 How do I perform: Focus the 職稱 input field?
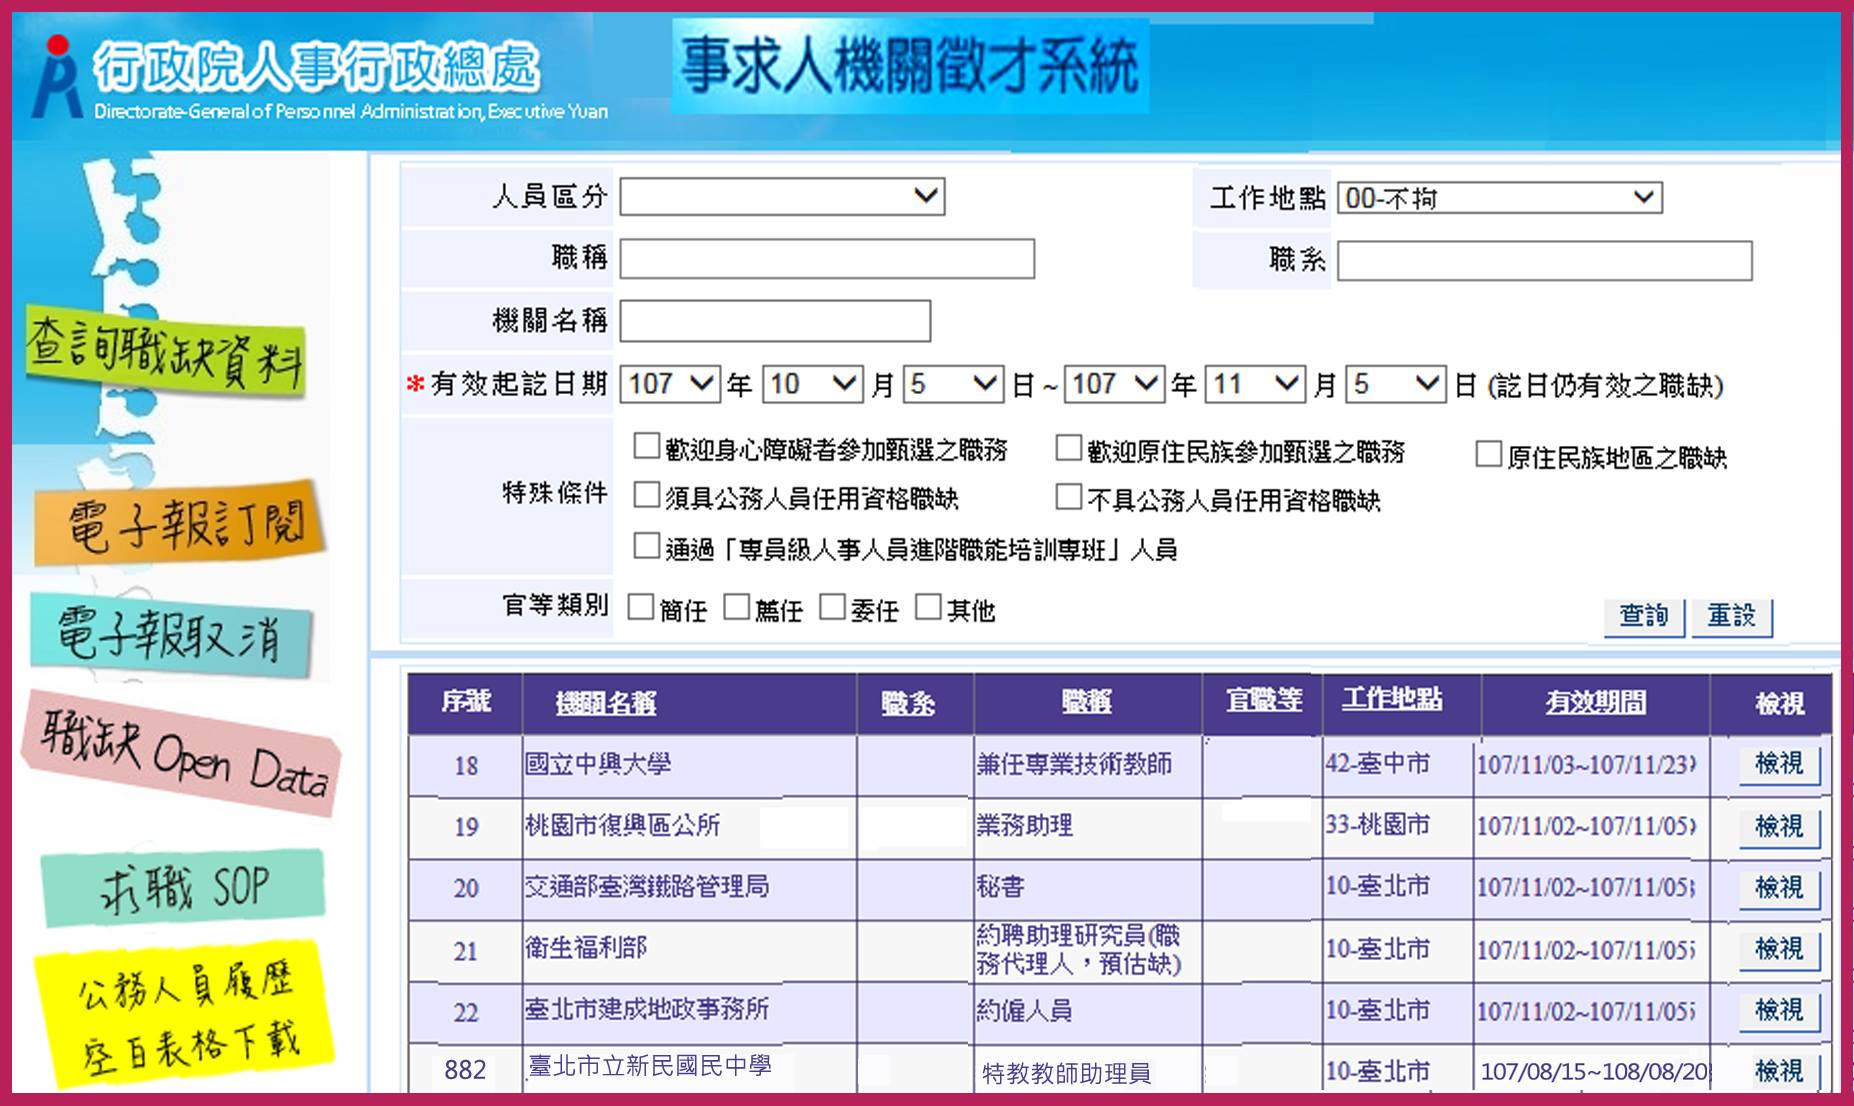coord(827,259)
